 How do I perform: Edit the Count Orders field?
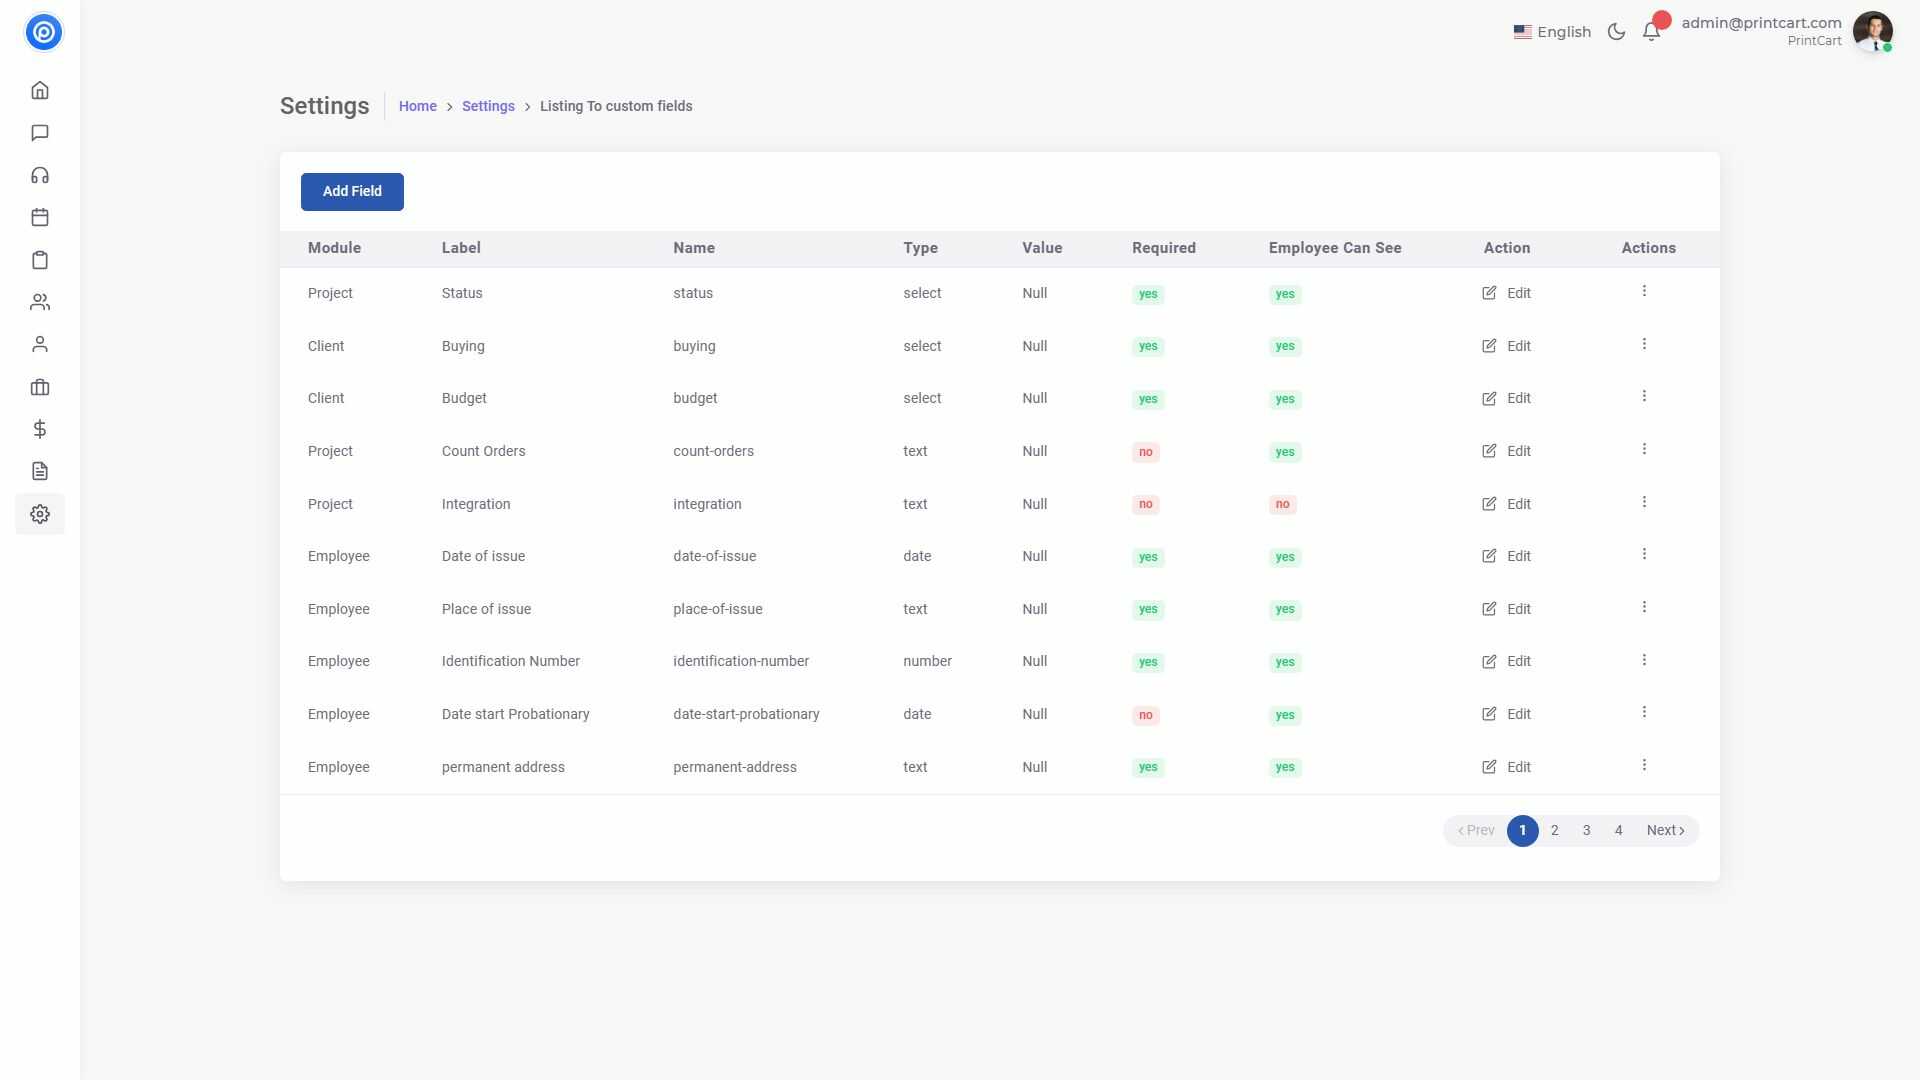(1506, 451)
